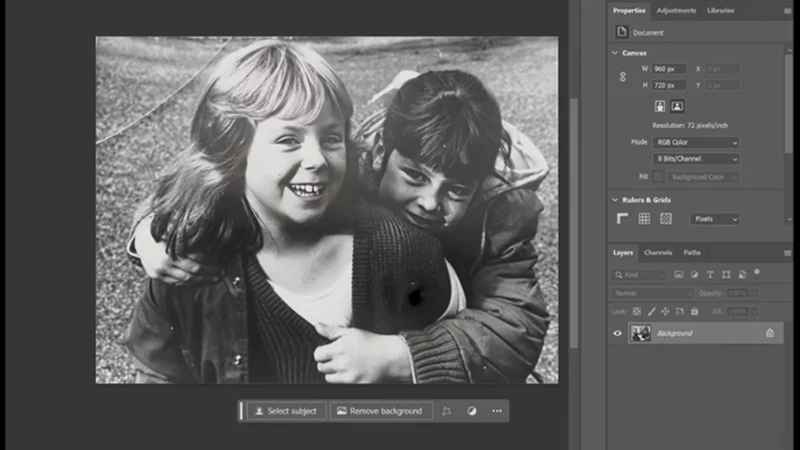Click the canvas X position field
The height and width of the screenshot is (450, 800).
coord(721,69)
